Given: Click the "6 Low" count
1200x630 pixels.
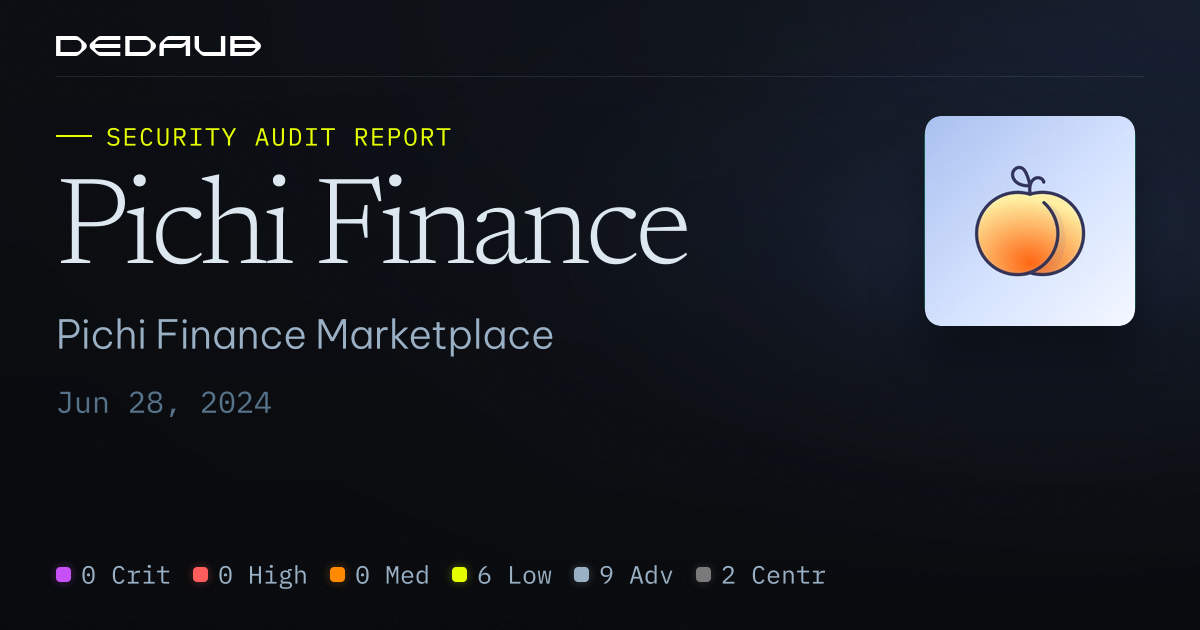Looking at the screenshot, I should click(514, 575).
